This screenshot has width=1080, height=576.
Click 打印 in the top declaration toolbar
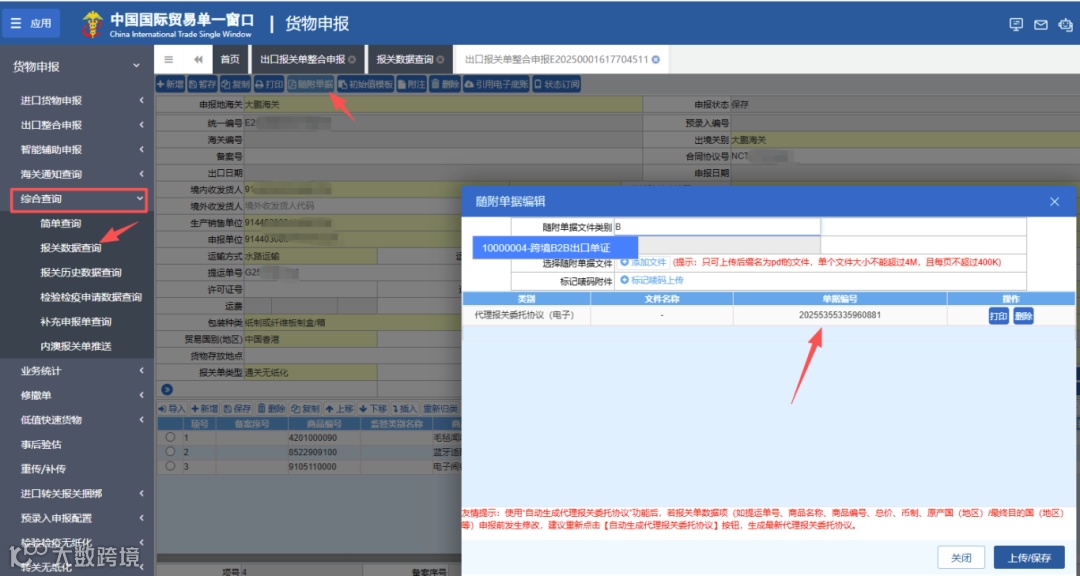(269, 85)
